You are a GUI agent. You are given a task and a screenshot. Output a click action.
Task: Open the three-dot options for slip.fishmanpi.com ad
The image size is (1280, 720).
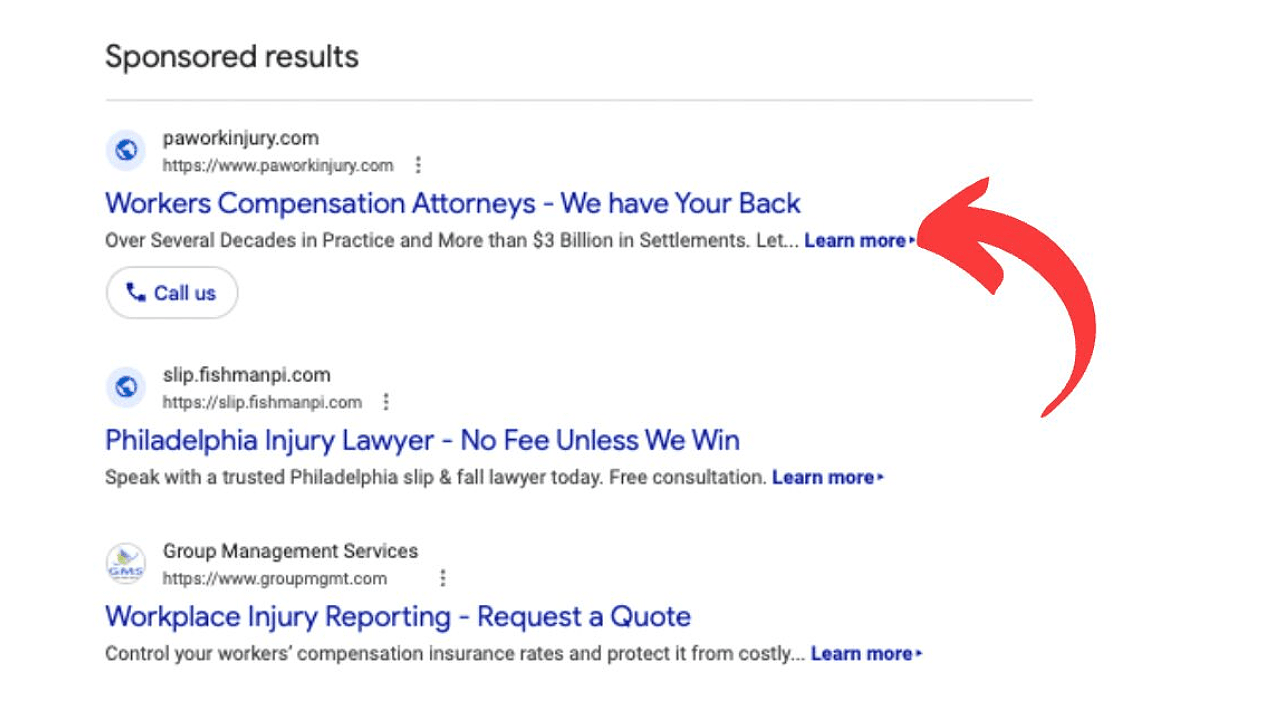click(386, 402)
